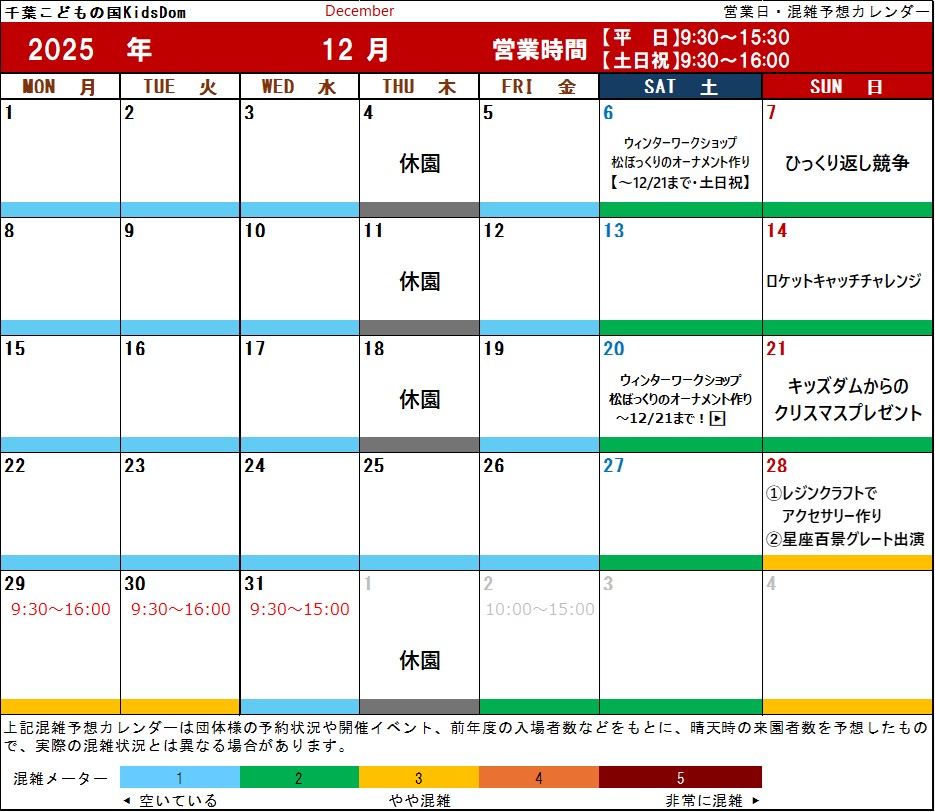Click the 星座百景グレート出演 event text
The width and height of the screenshot is (935, 812).
click(x=845, y=540)
